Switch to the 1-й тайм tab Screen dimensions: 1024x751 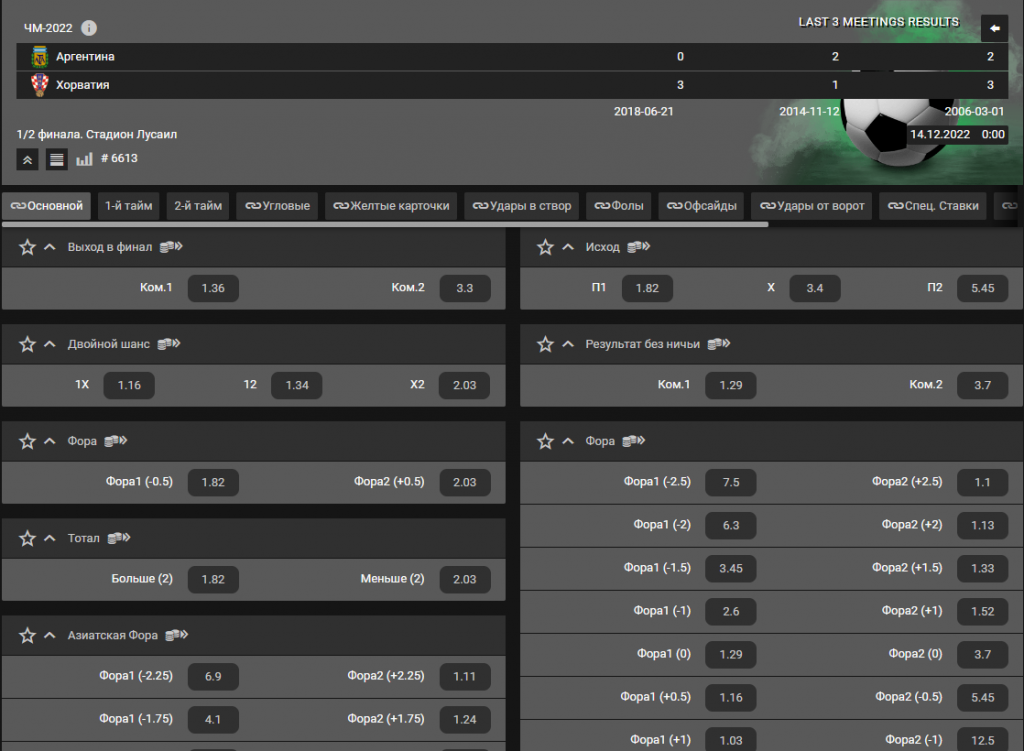(x=129, y=206)
